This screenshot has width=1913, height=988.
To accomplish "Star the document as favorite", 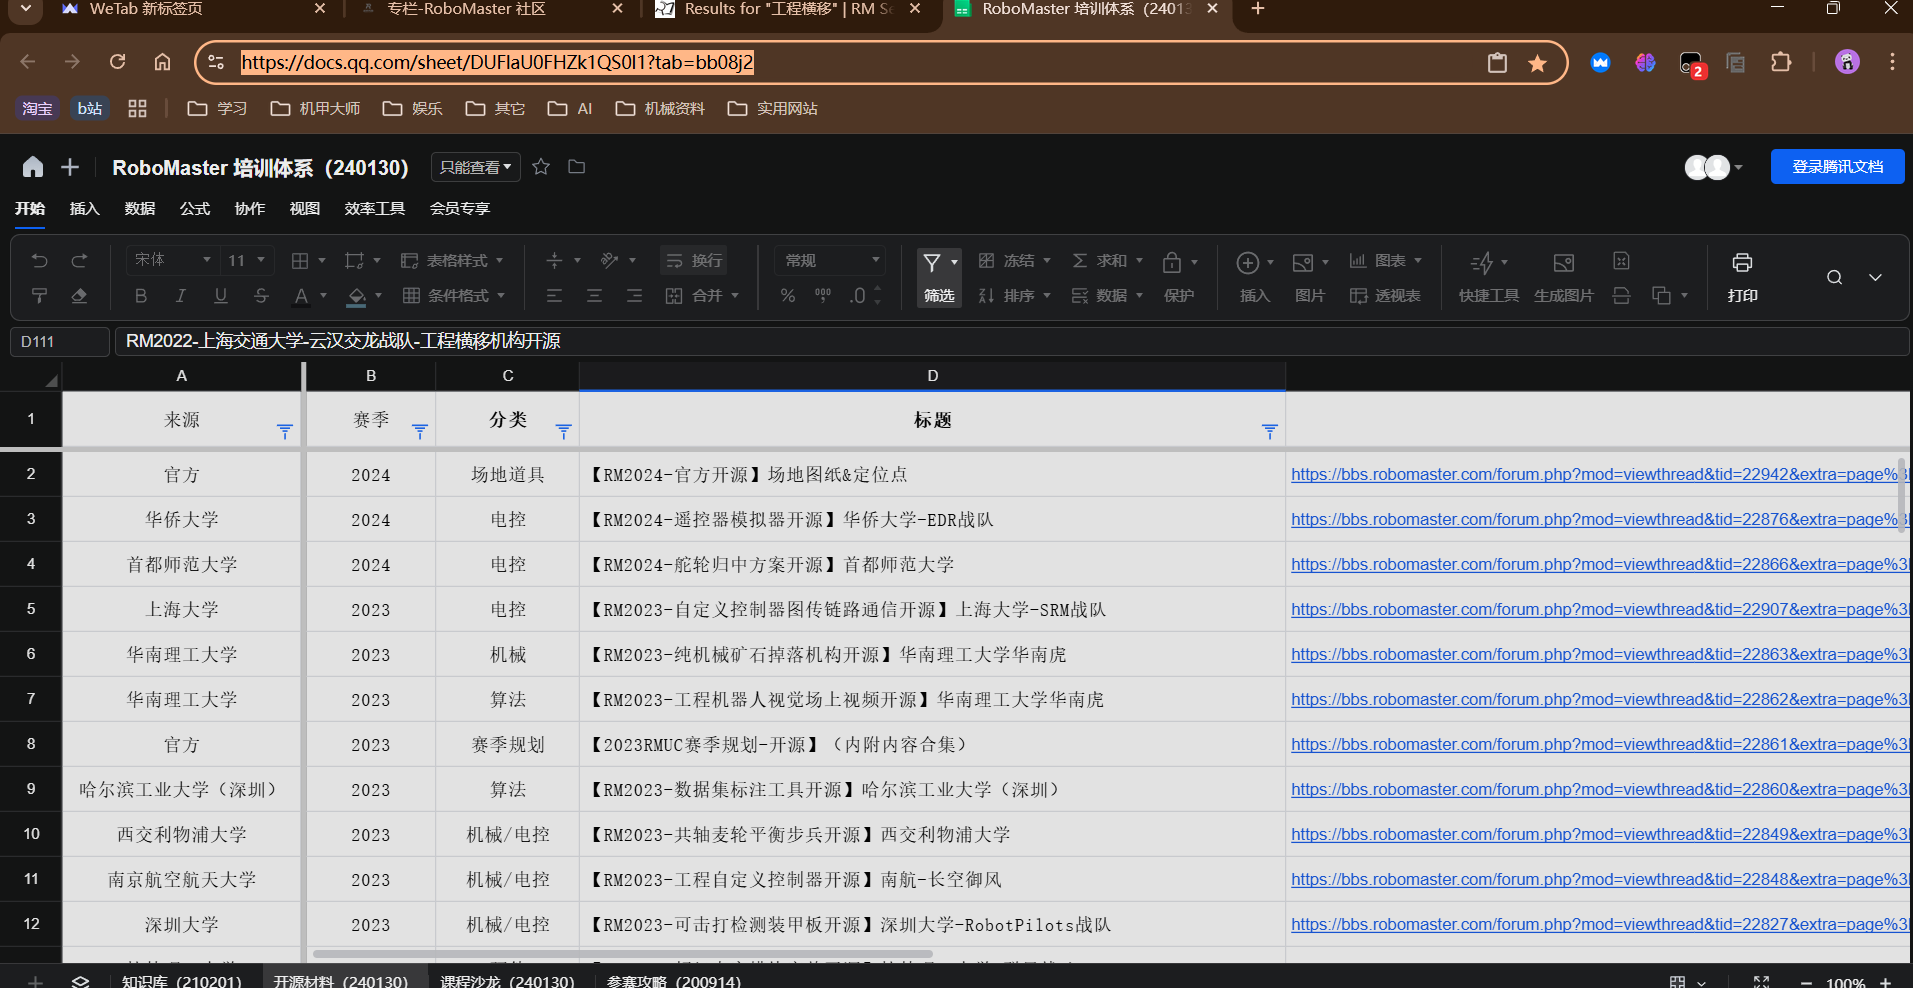I will tap(541, 167).
